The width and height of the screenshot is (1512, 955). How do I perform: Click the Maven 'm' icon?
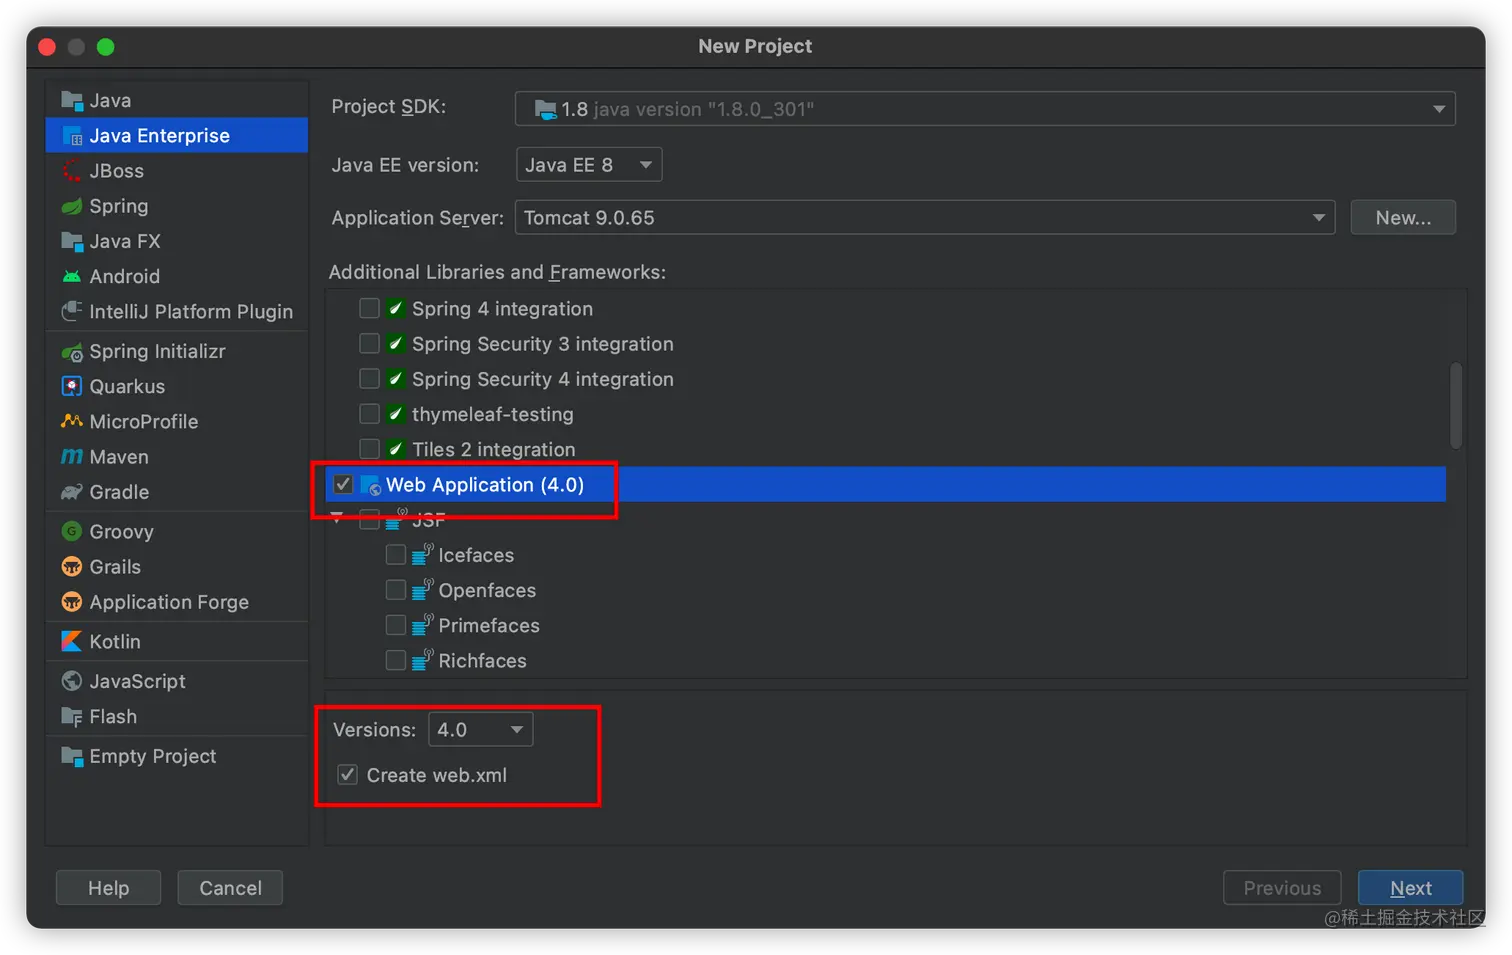(72, 456)
